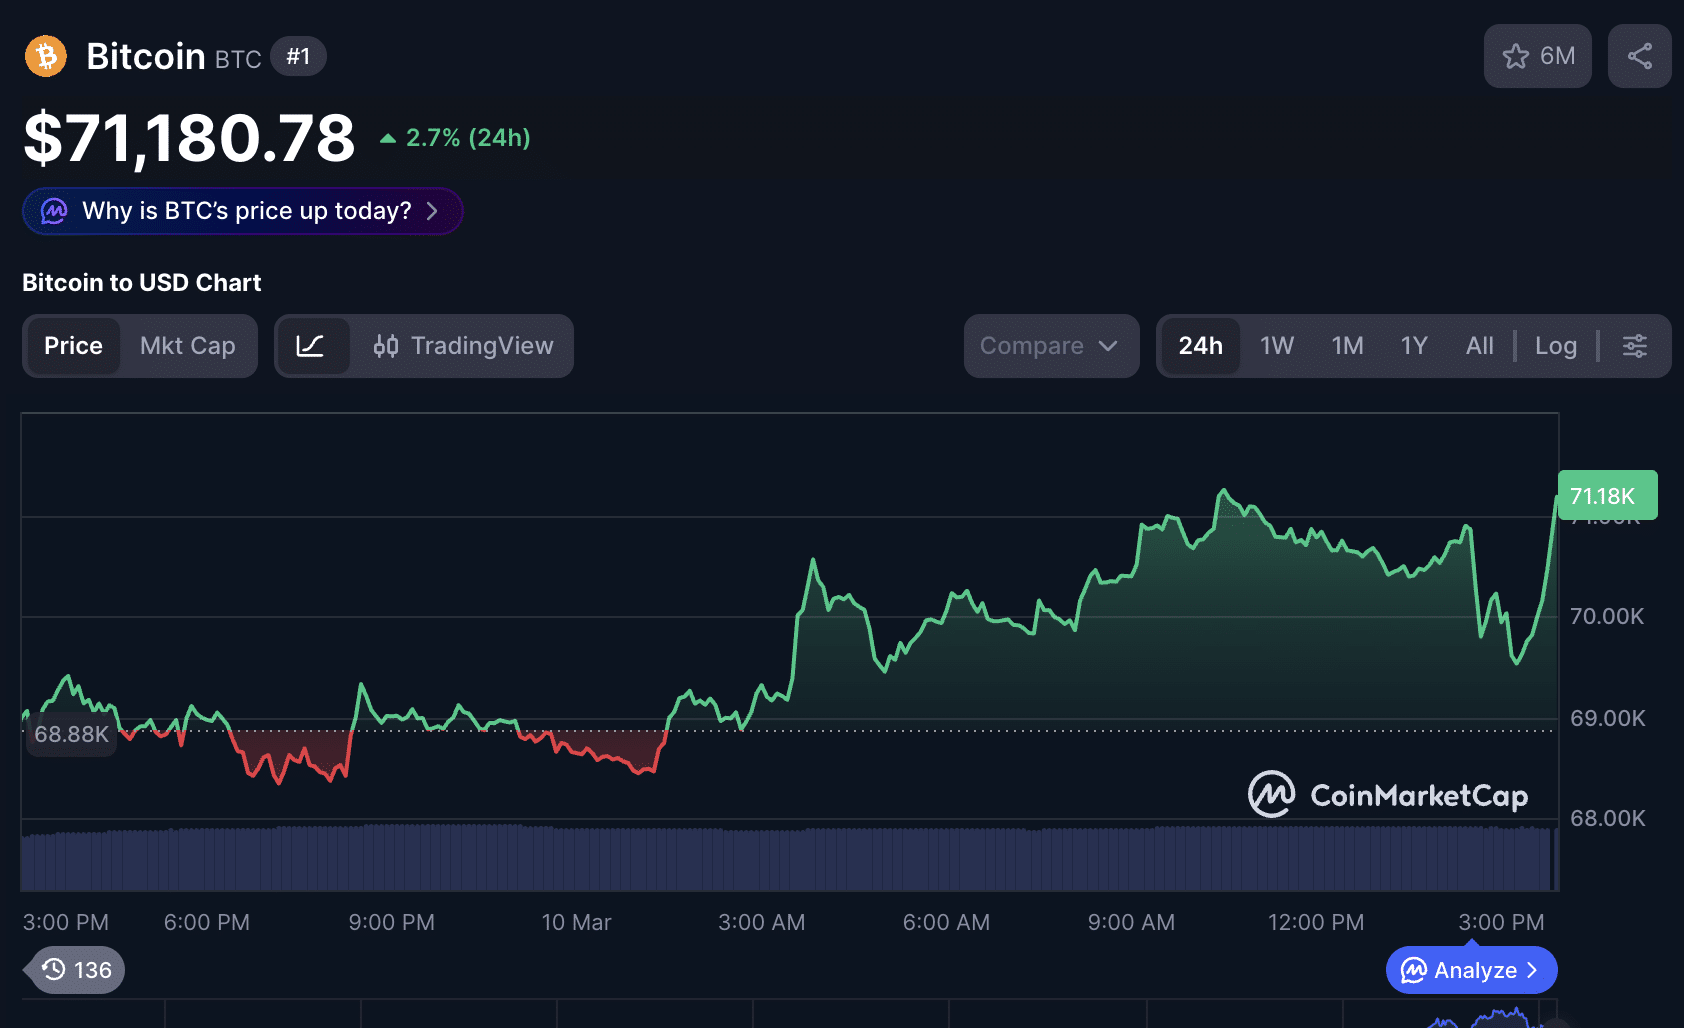1684x1028 pixels.
Task: Show the All time range
Action: [x=1479, y=346]
